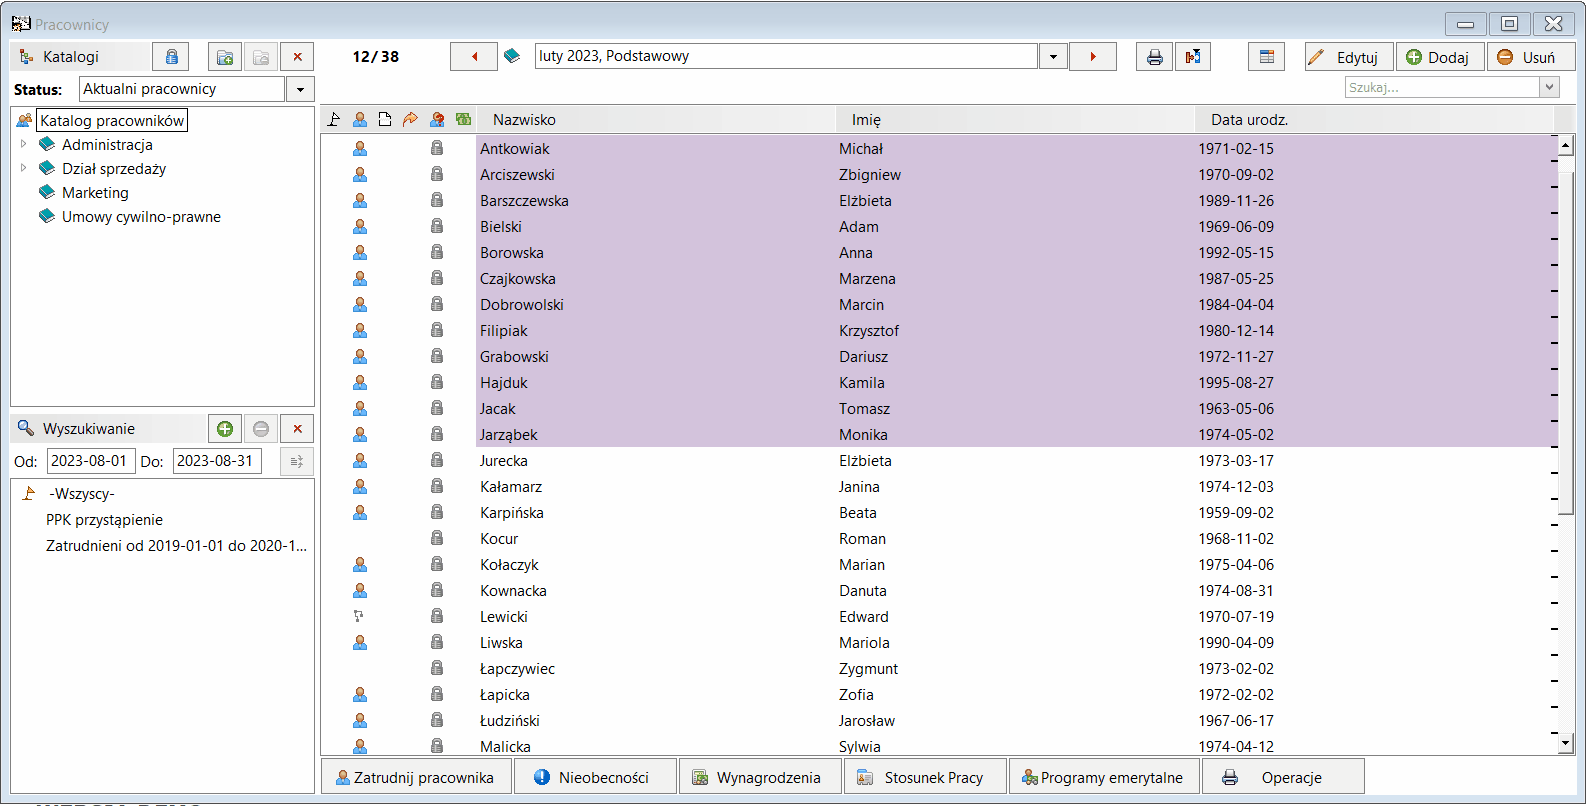
Task: Click the lock icon in Łapczywiec row
Action: [x=437, y=668]
